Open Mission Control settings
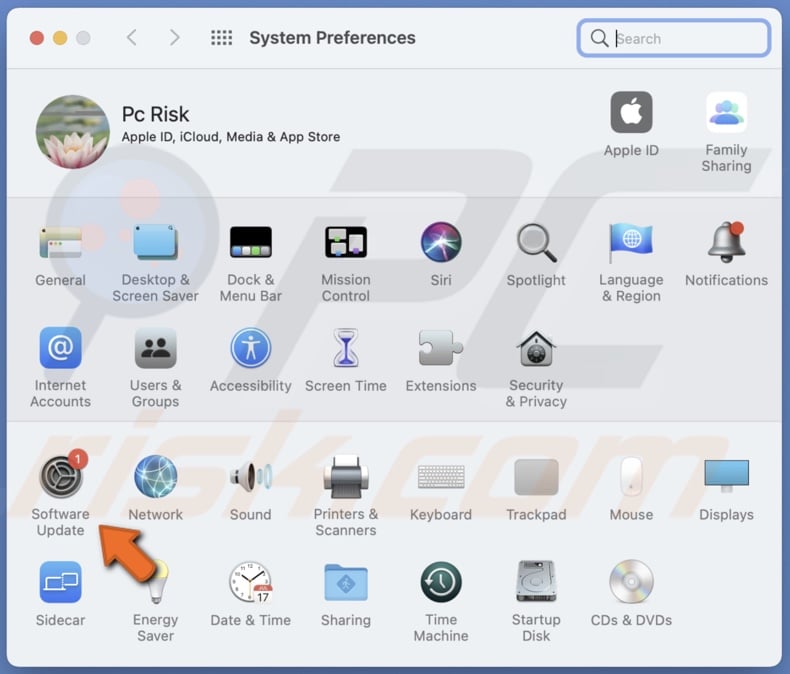 pos(346,242)
